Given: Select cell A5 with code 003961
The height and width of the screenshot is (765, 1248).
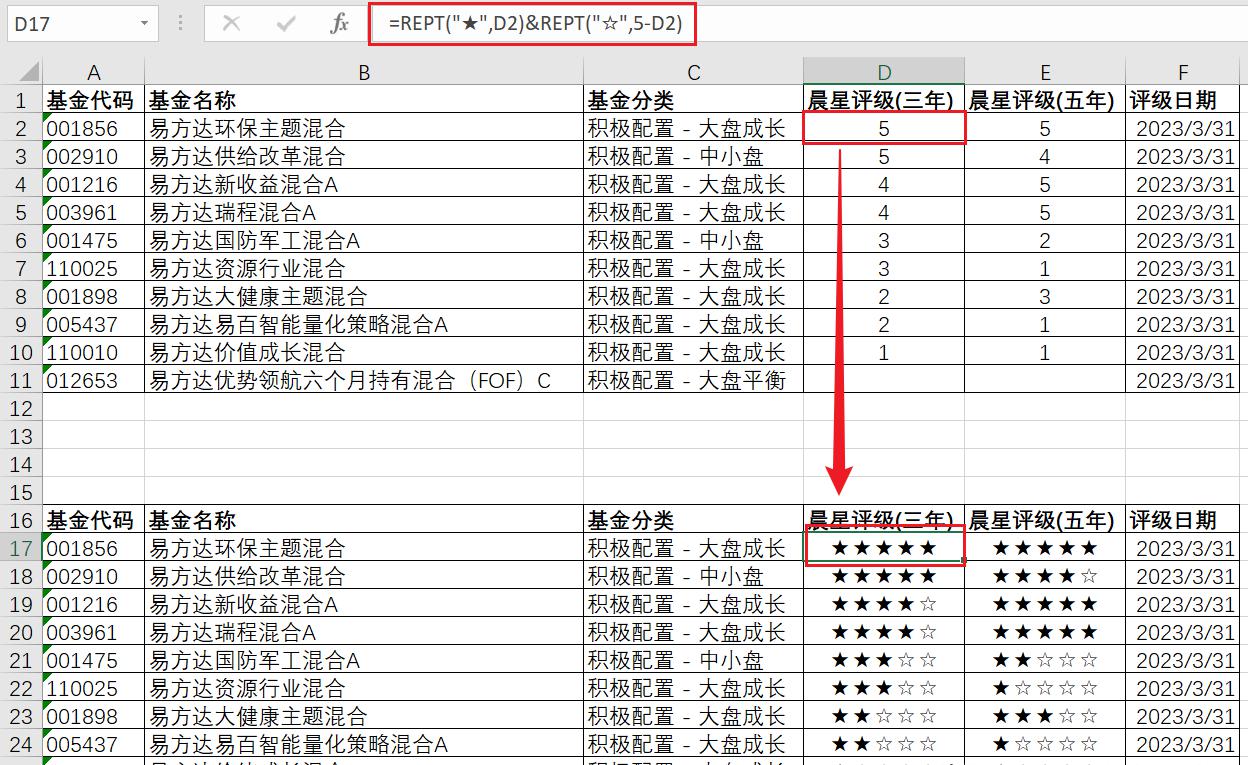Looking at the screenshot, I should point(94,212).
